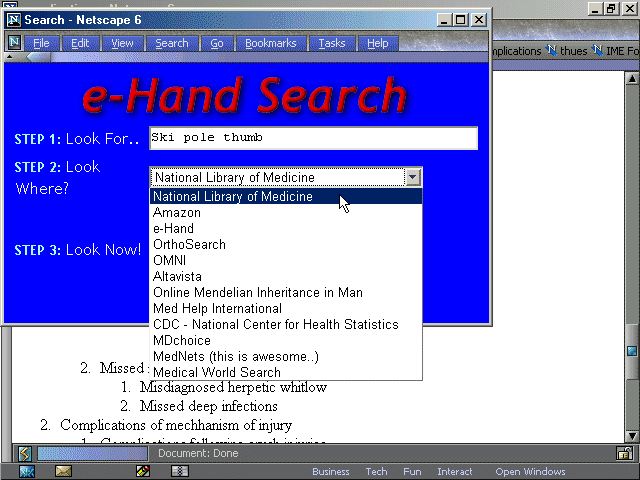Click the Business link in the bottom bar

click(x=330, y=472)
